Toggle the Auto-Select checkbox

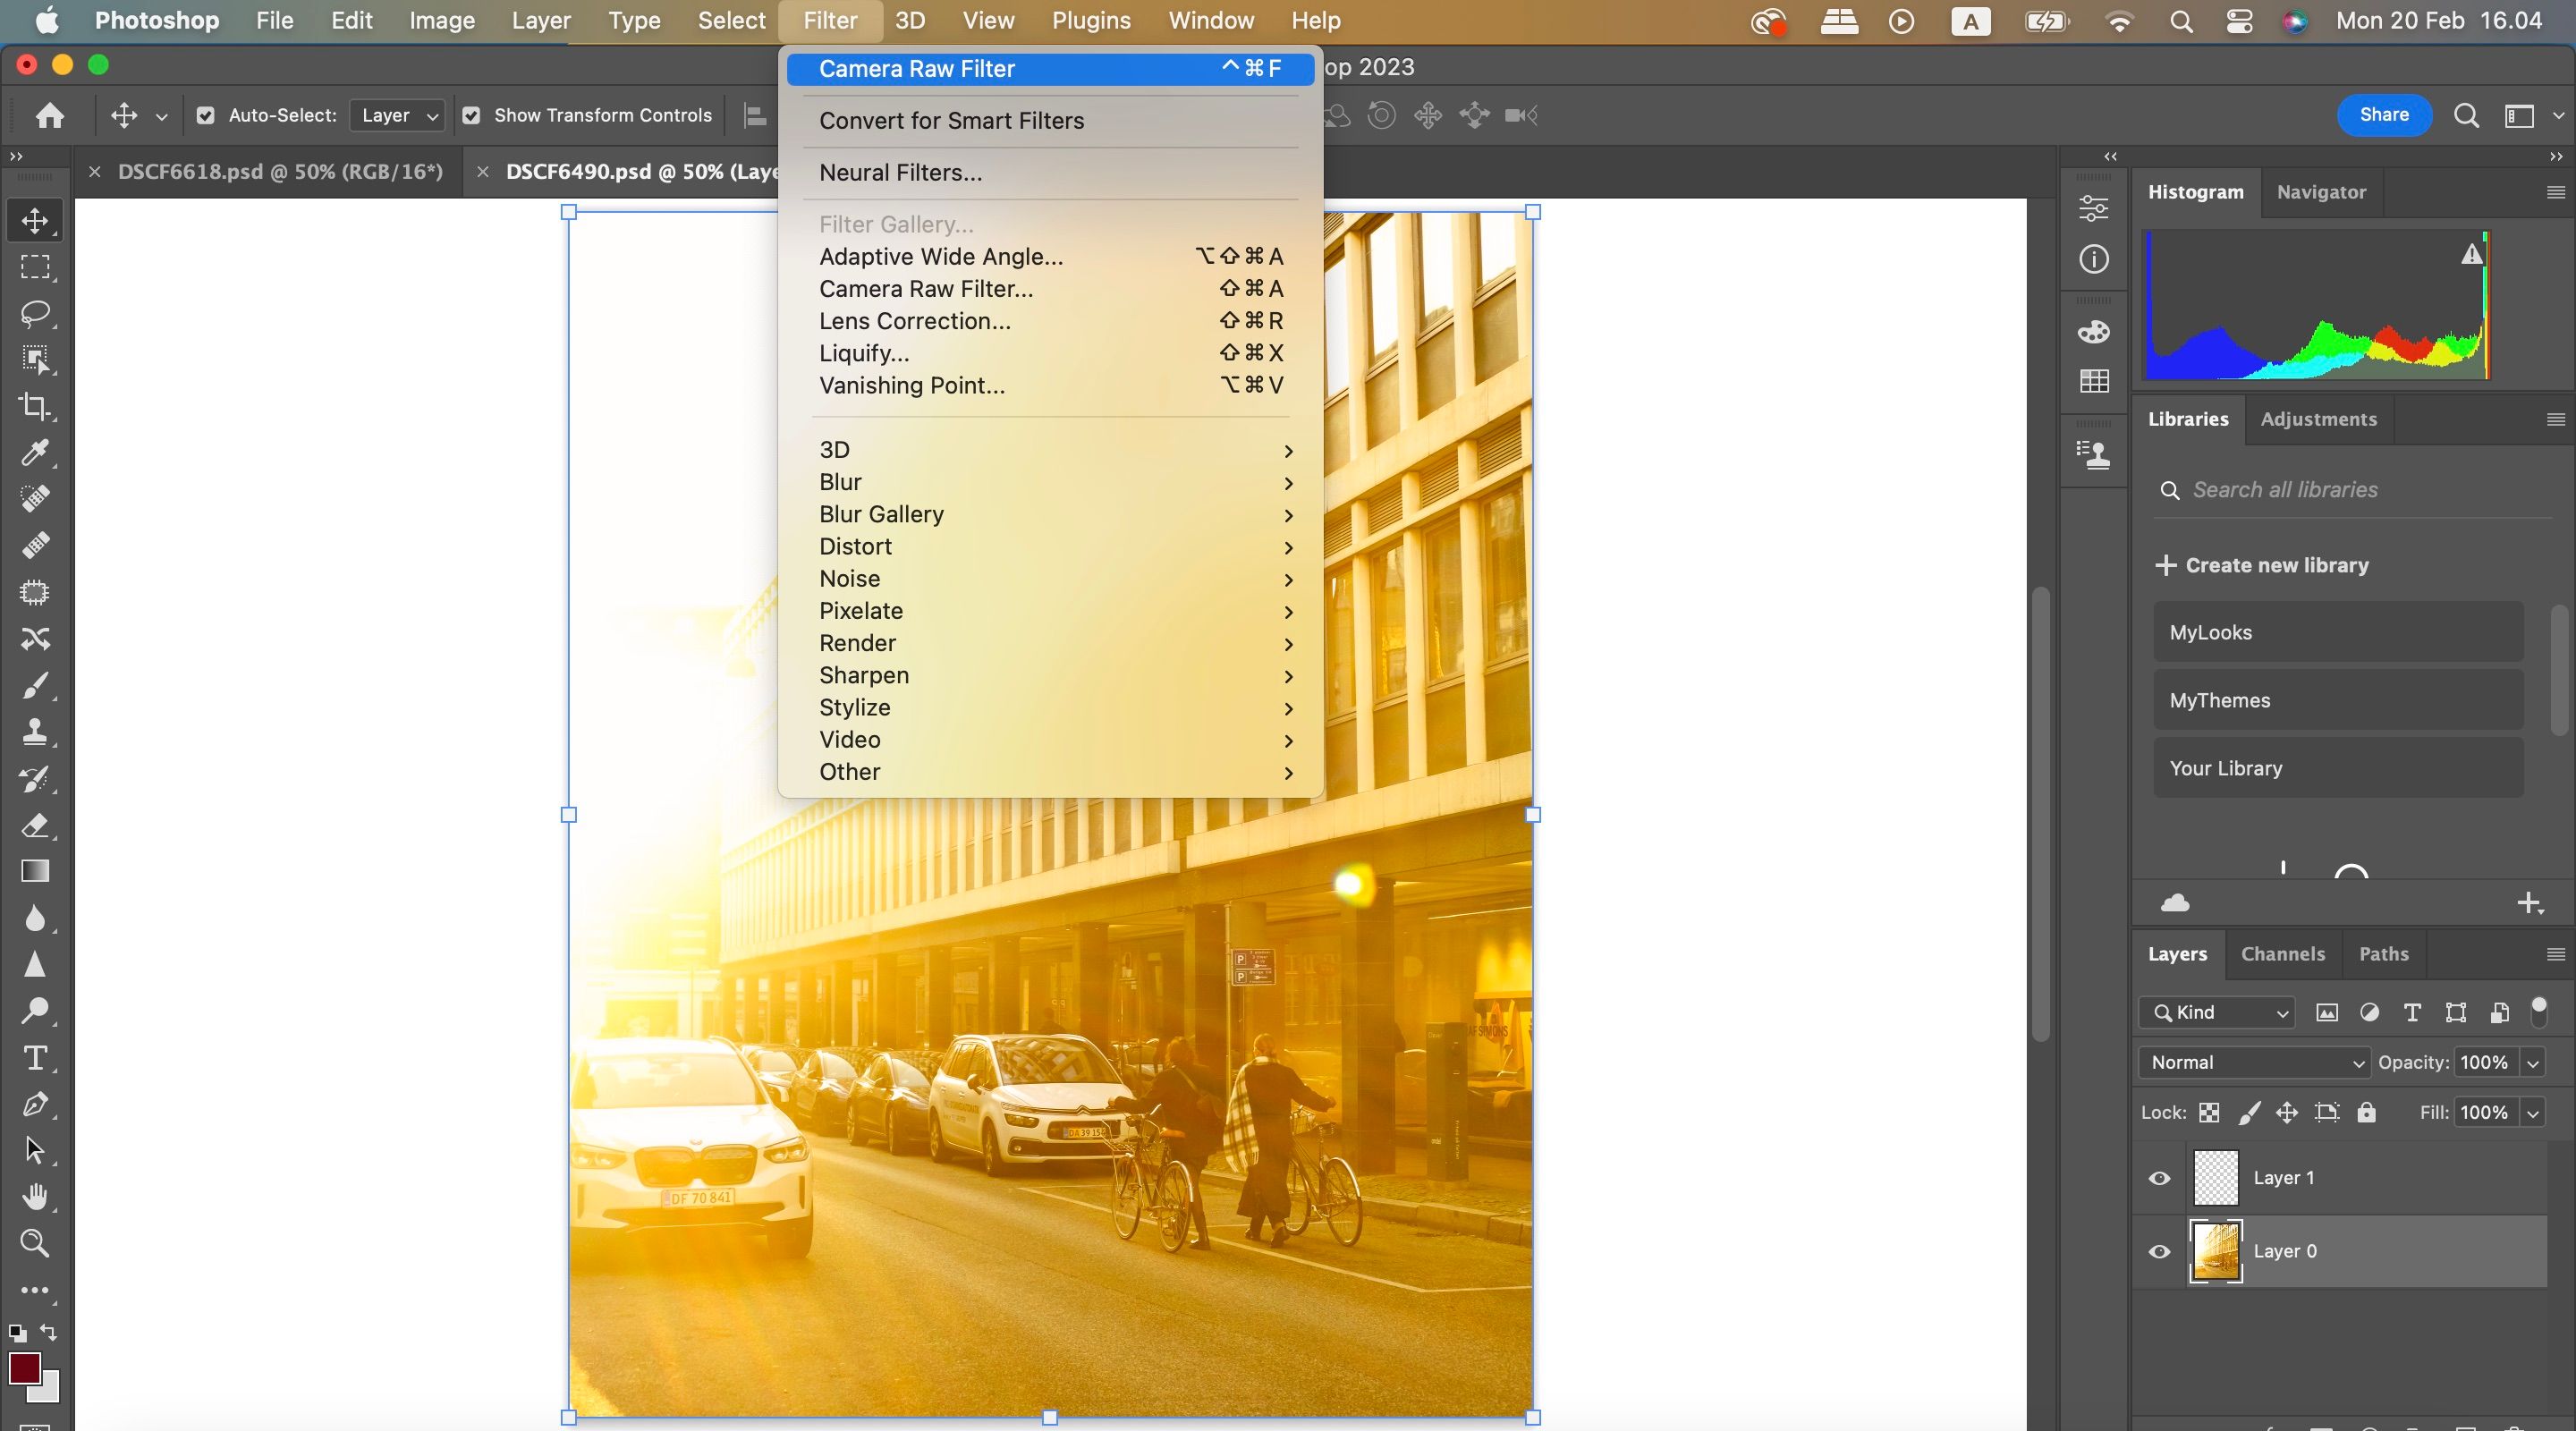[x=205, y=115]
